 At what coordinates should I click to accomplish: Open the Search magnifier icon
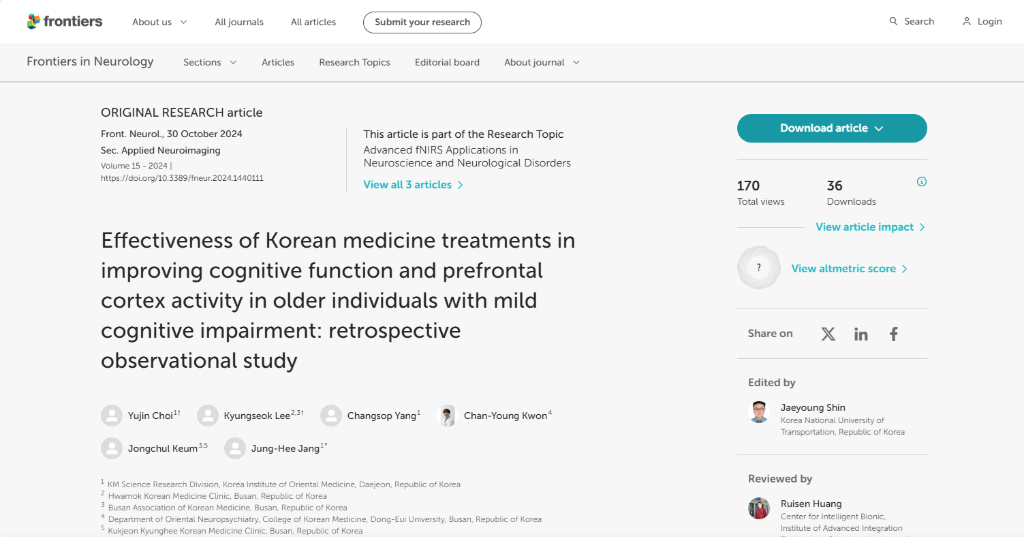pyautogui.click(x=893, y=22)
